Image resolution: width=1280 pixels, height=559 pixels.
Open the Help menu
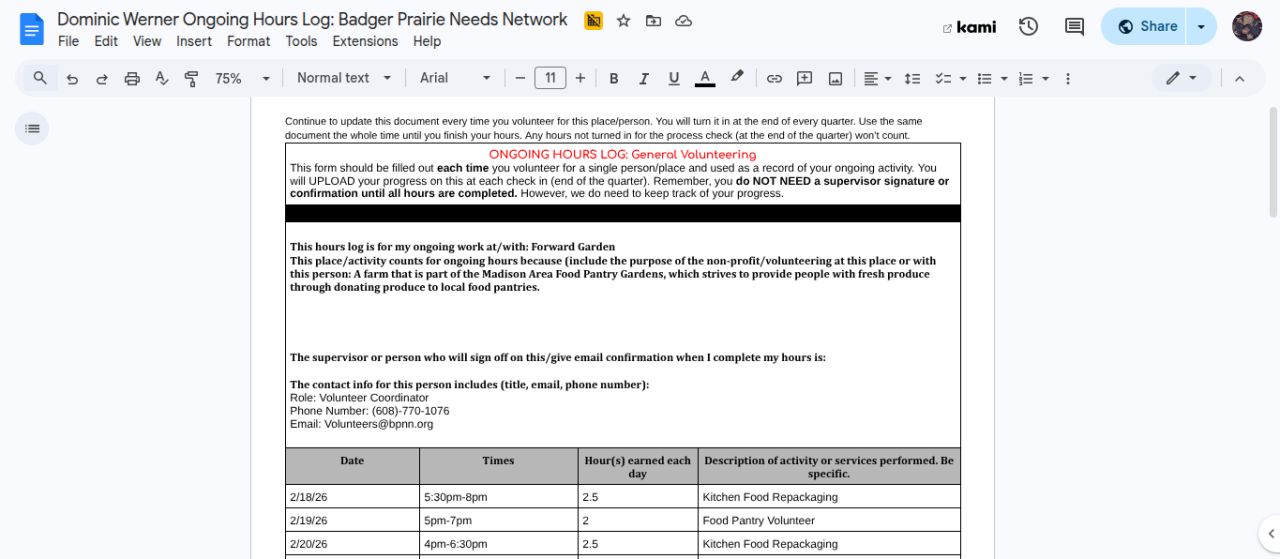click(x=427, y=41)
